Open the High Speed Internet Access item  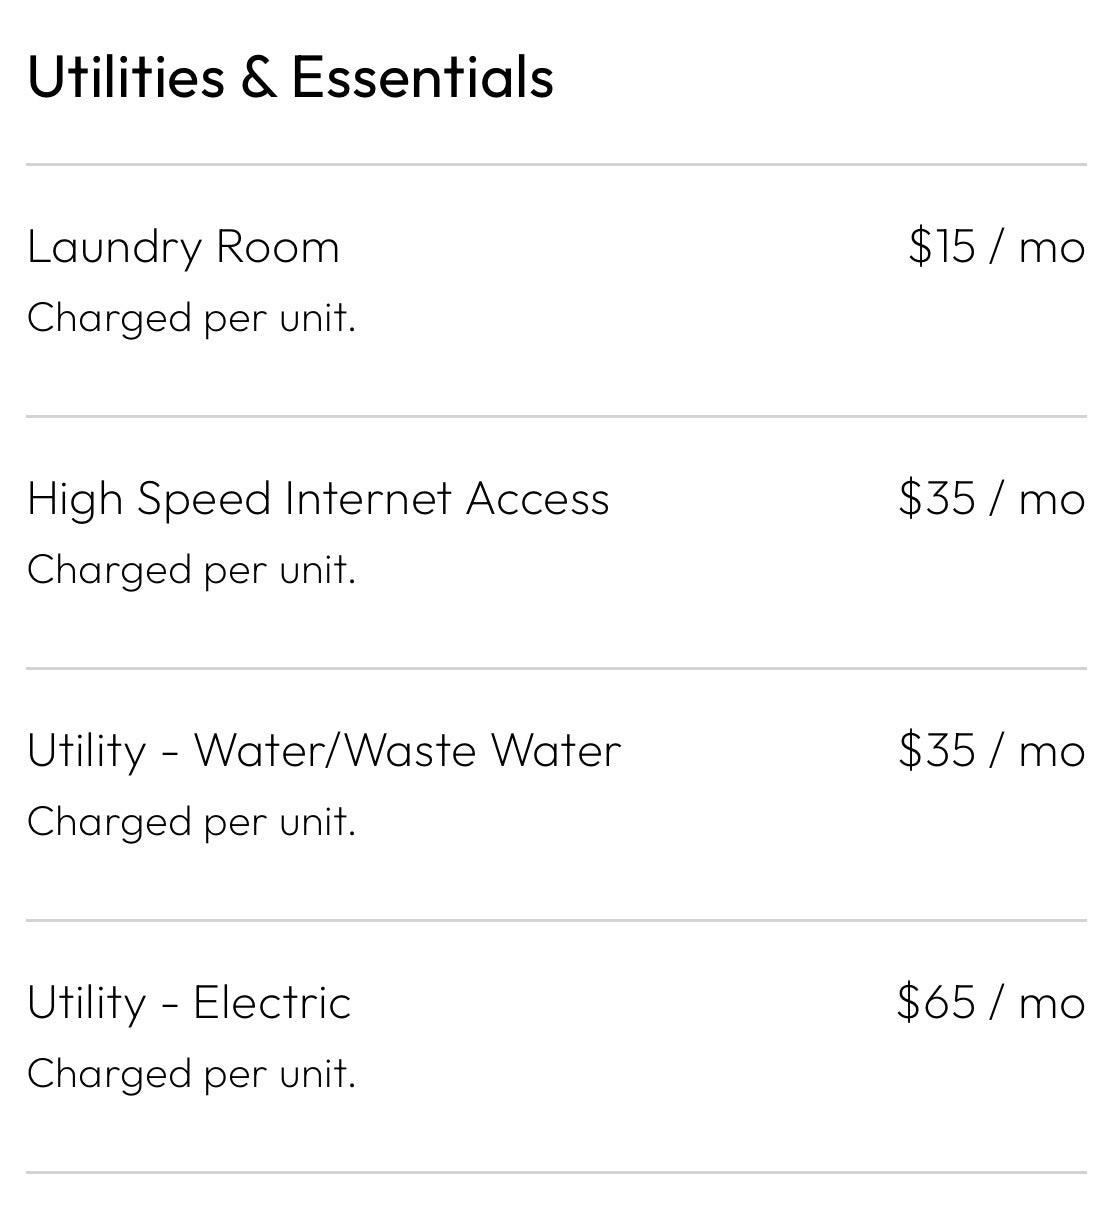[x=556, y=542]
